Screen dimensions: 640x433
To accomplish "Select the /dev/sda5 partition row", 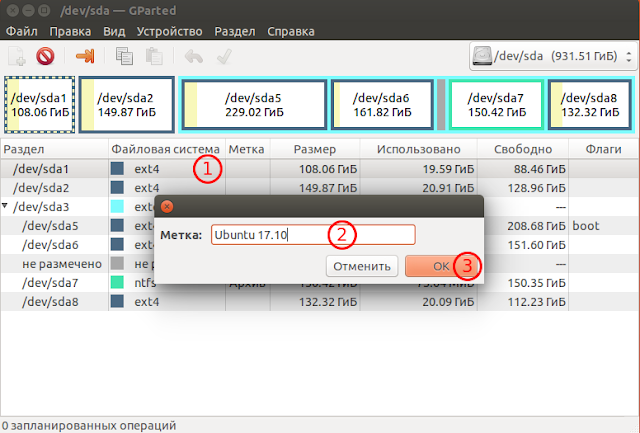I will 320,226.
